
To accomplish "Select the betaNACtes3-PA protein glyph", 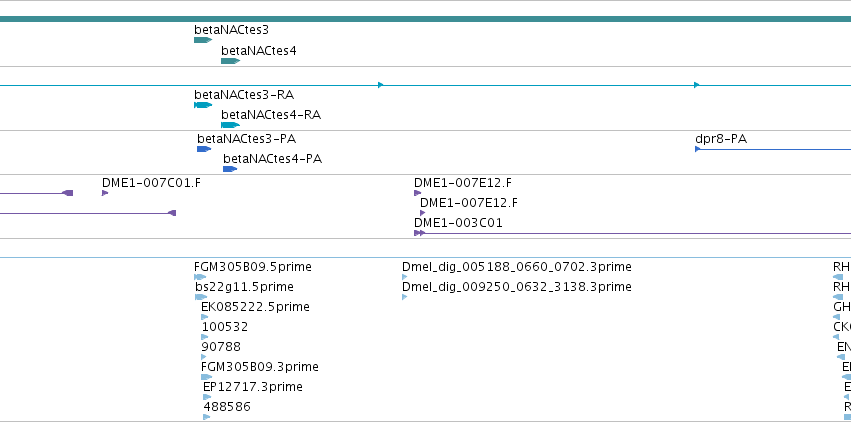I will [x=204, y=149].
